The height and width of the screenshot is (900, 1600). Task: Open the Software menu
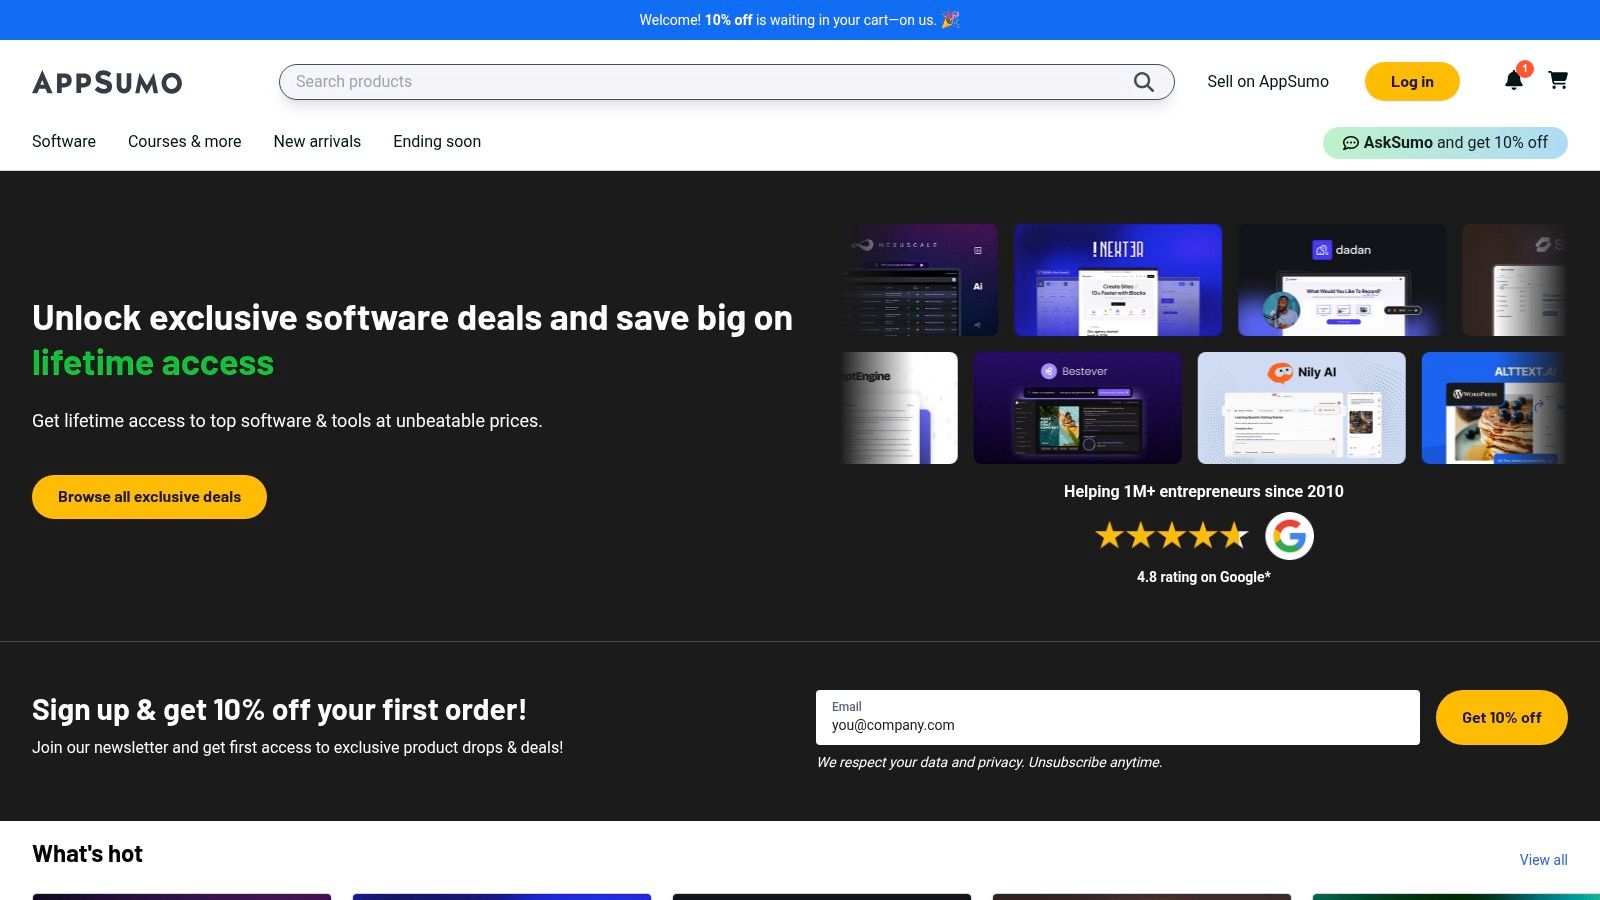tap(64, 141)
